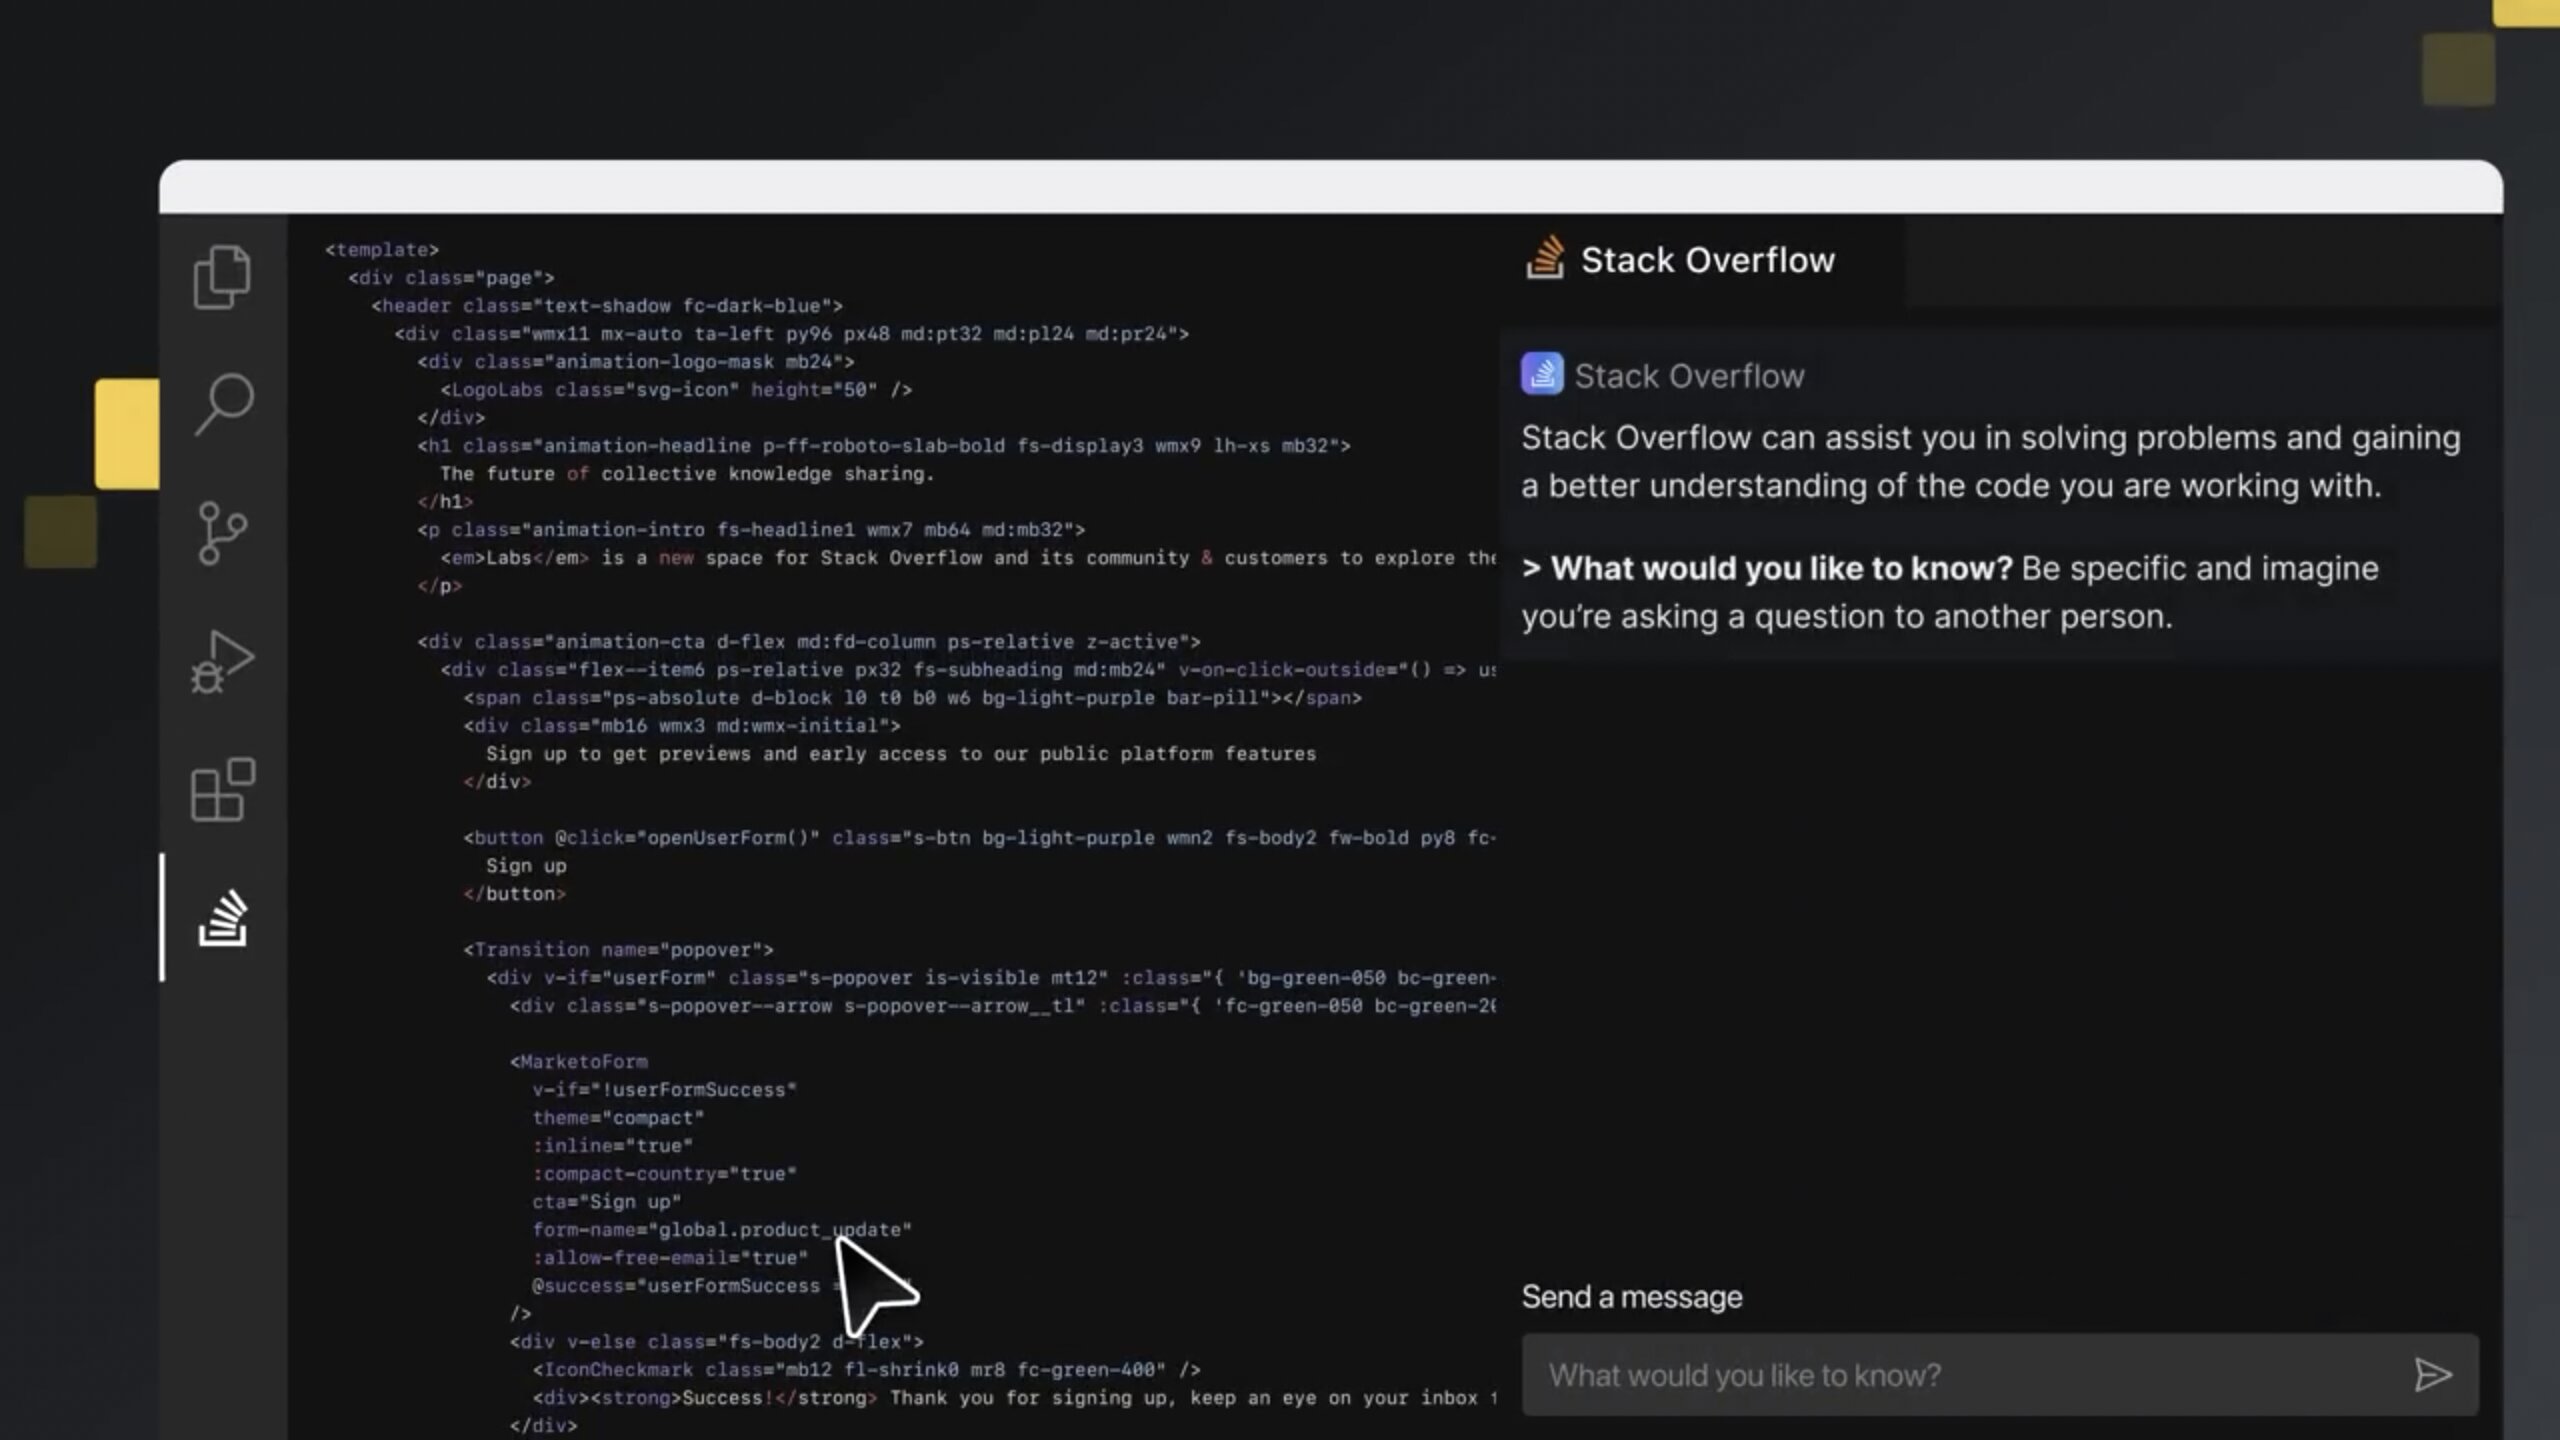Click the '<Transition name="popover">' line
This screenshot has width=2560, height=1440.
[619, 950]
